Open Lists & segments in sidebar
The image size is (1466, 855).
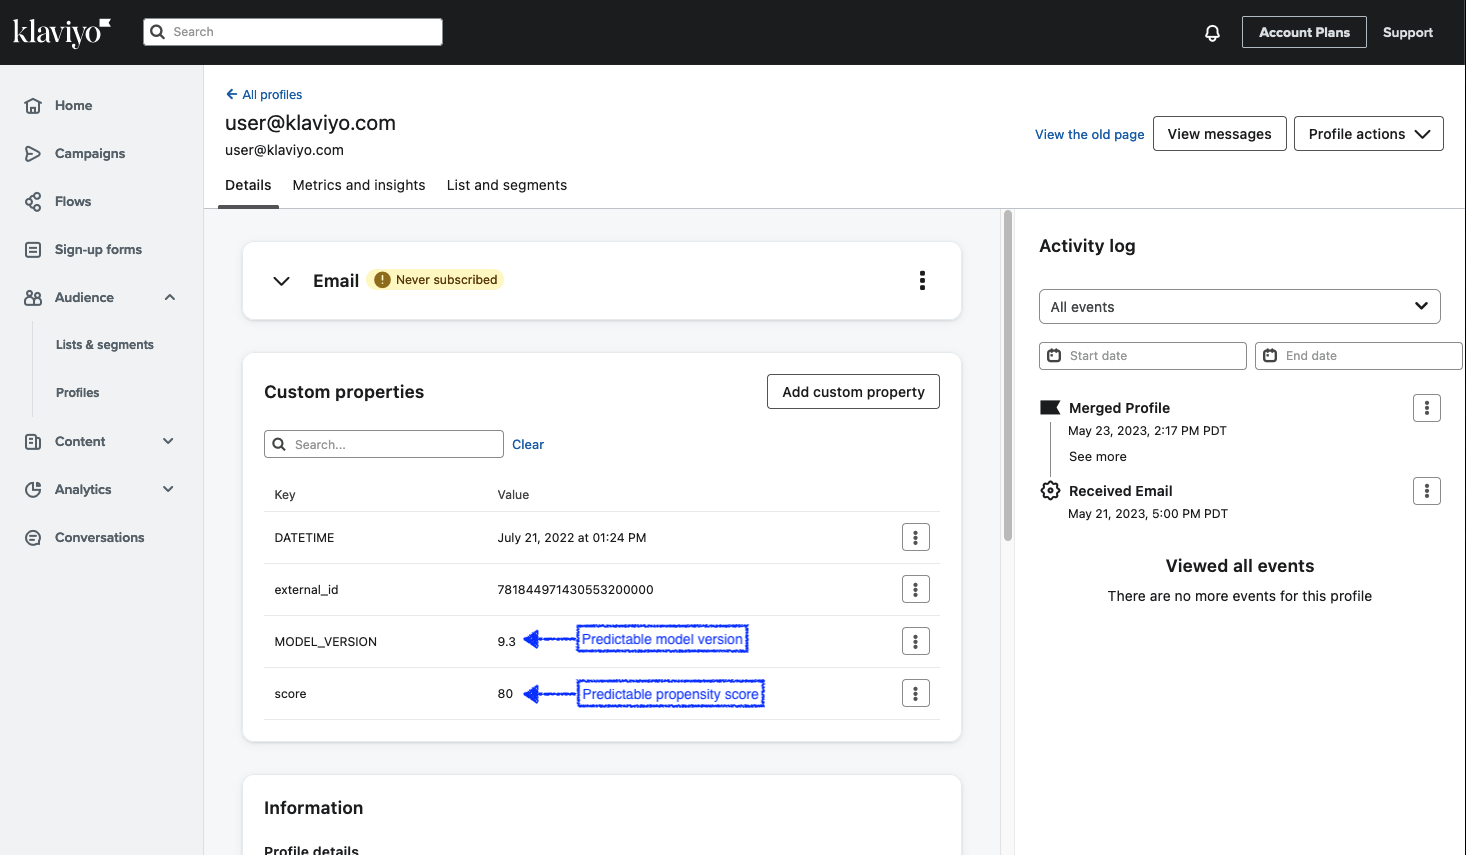105,345
